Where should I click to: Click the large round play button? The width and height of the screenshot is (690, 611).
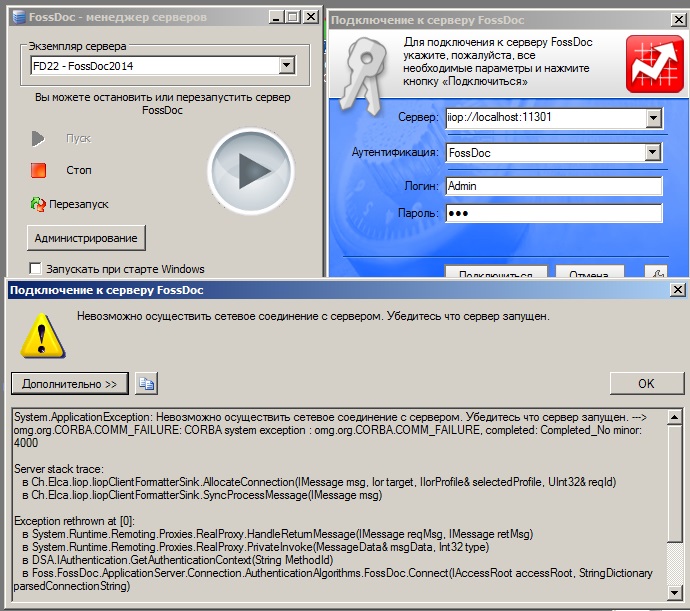pyautogui.click(x=251, y=171)
